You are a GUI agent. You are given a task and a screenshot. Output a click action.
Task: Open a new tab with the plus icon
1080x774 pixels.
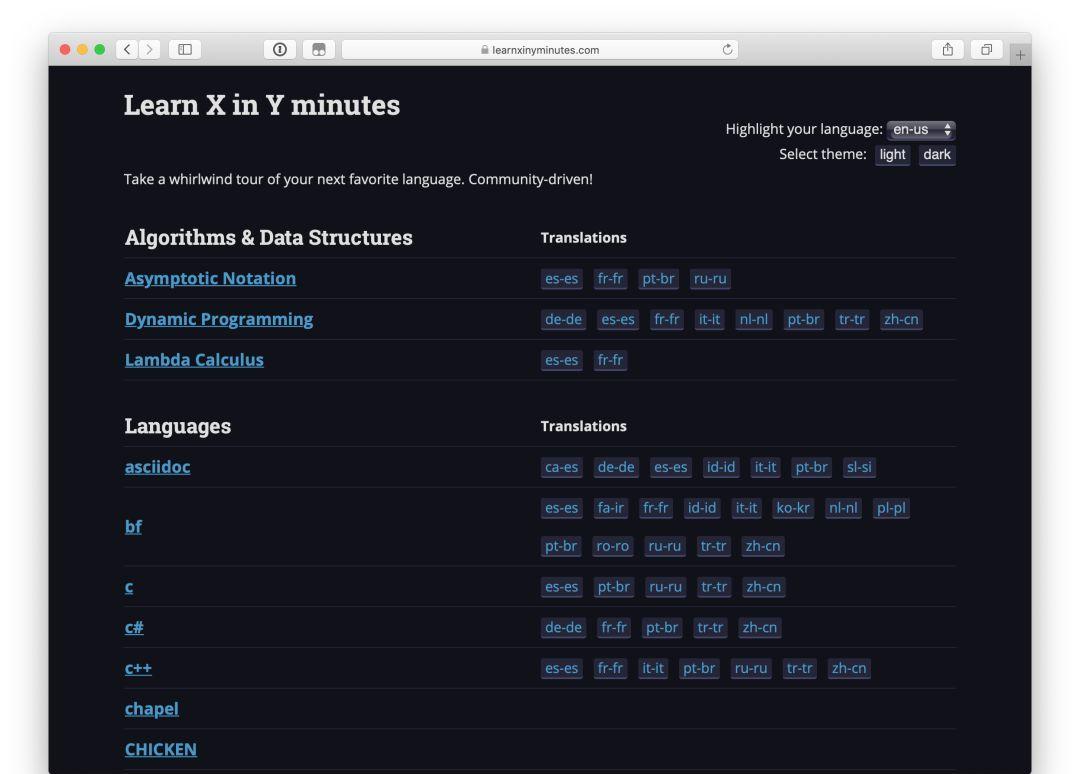coord(1020,54)
